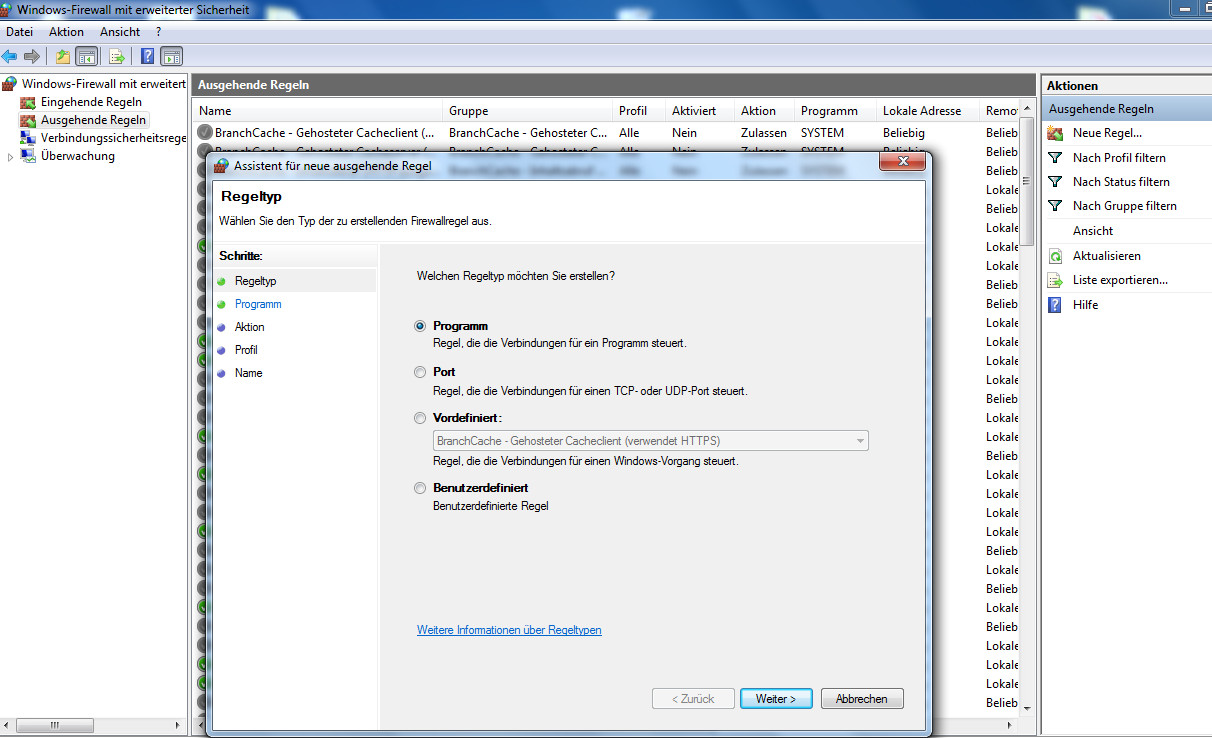Click the 'Nein' cell in first row

pos(684,133)
